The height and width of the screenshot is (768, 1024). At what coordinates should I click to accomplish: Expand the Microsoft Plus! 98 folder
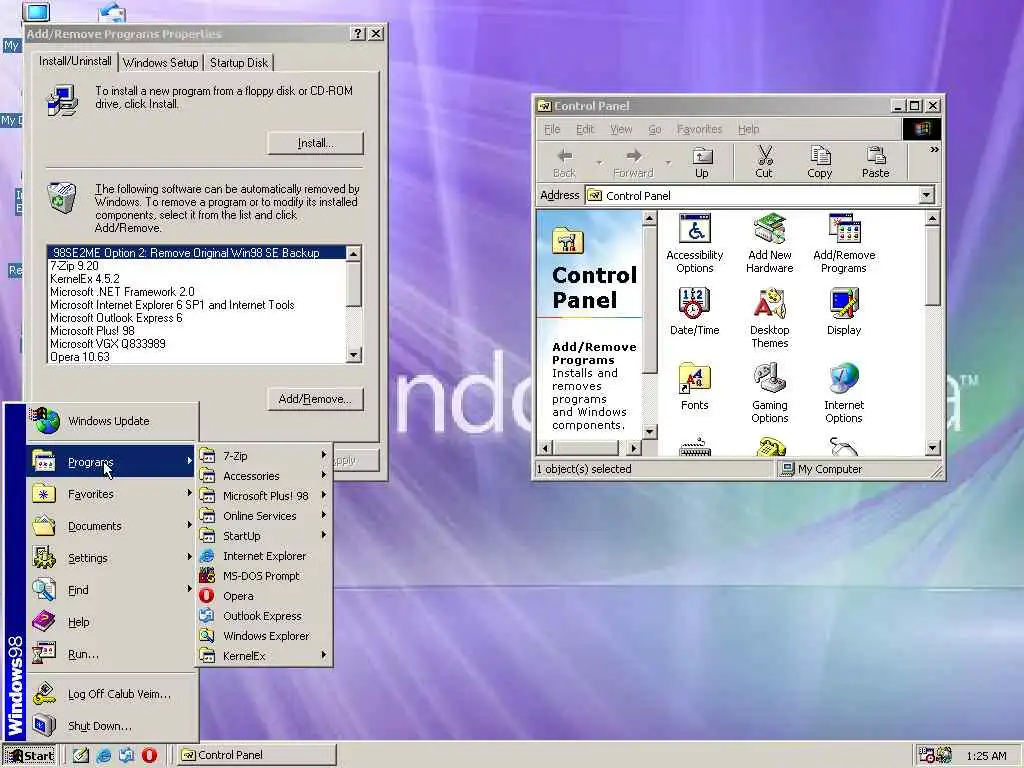pyautogui.click(x=264, y=496)
